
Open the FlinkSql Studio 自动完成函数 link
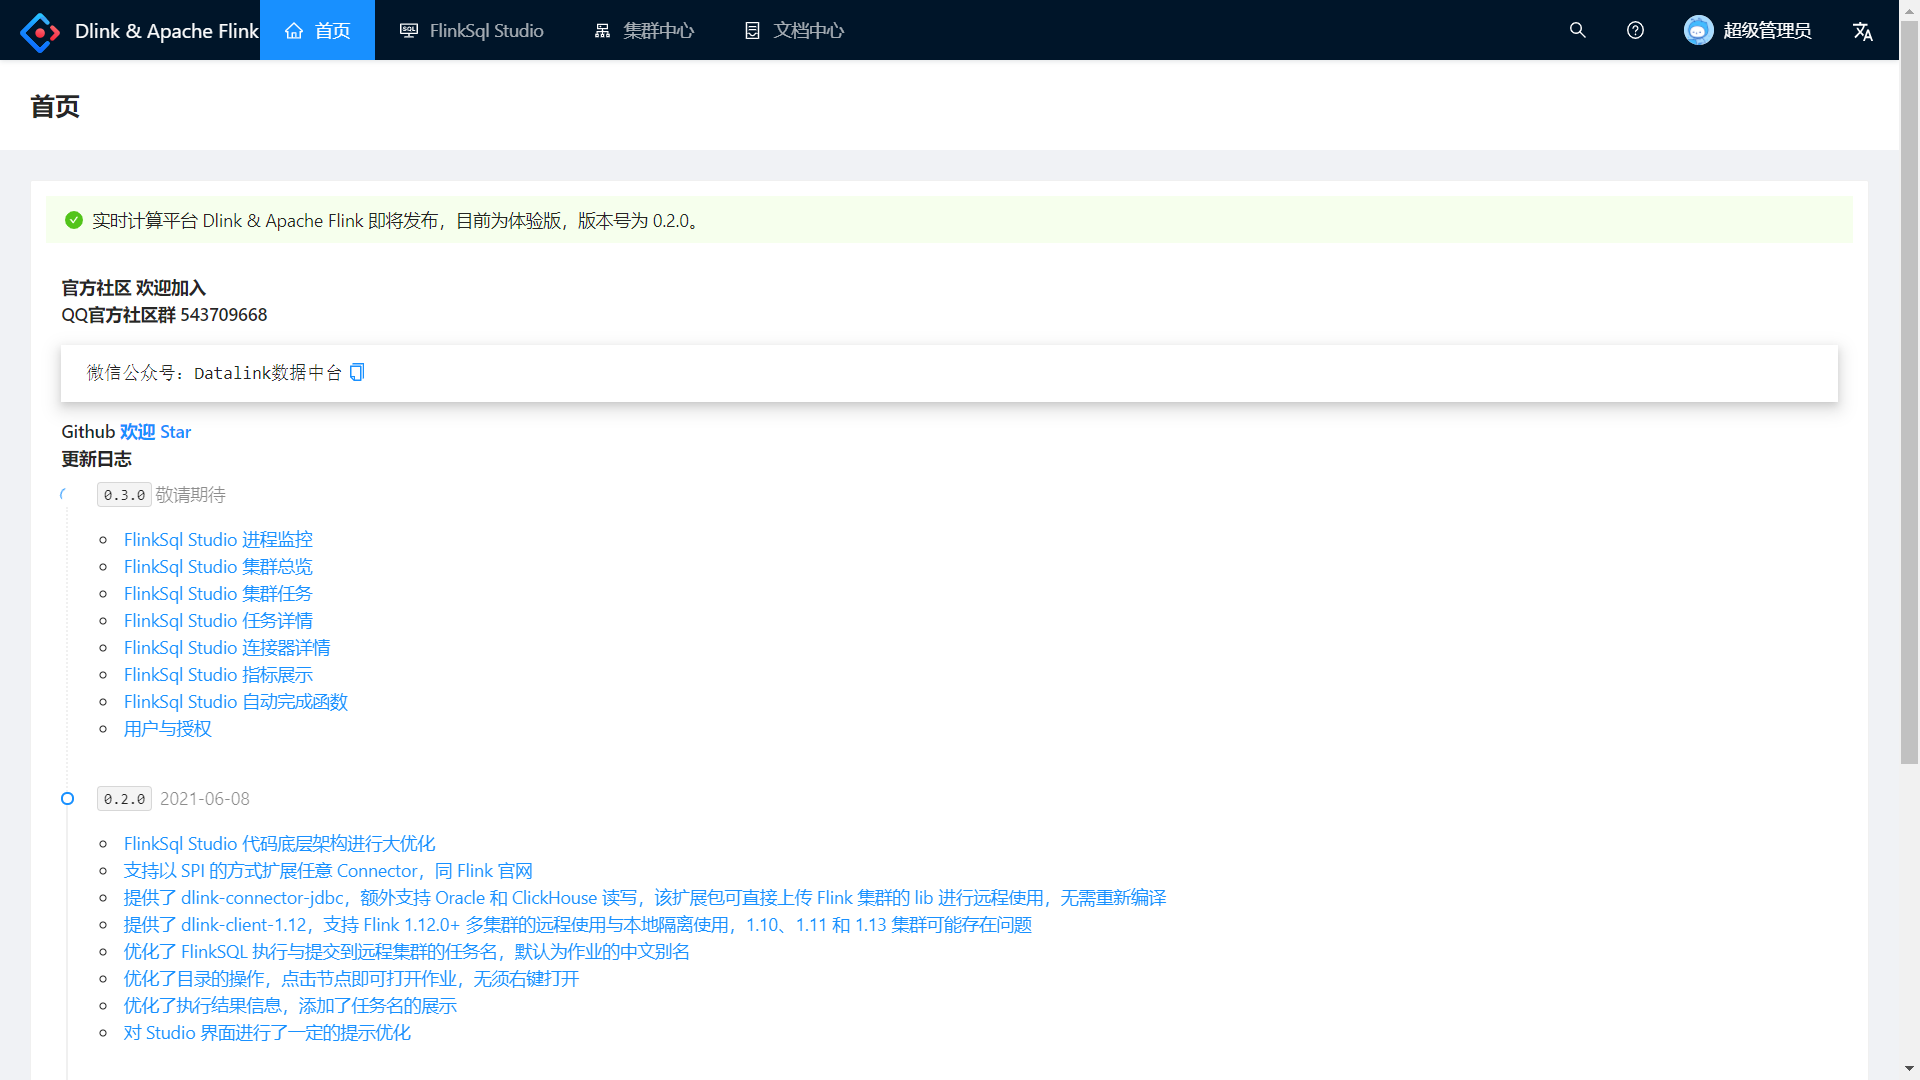[235, 701]
